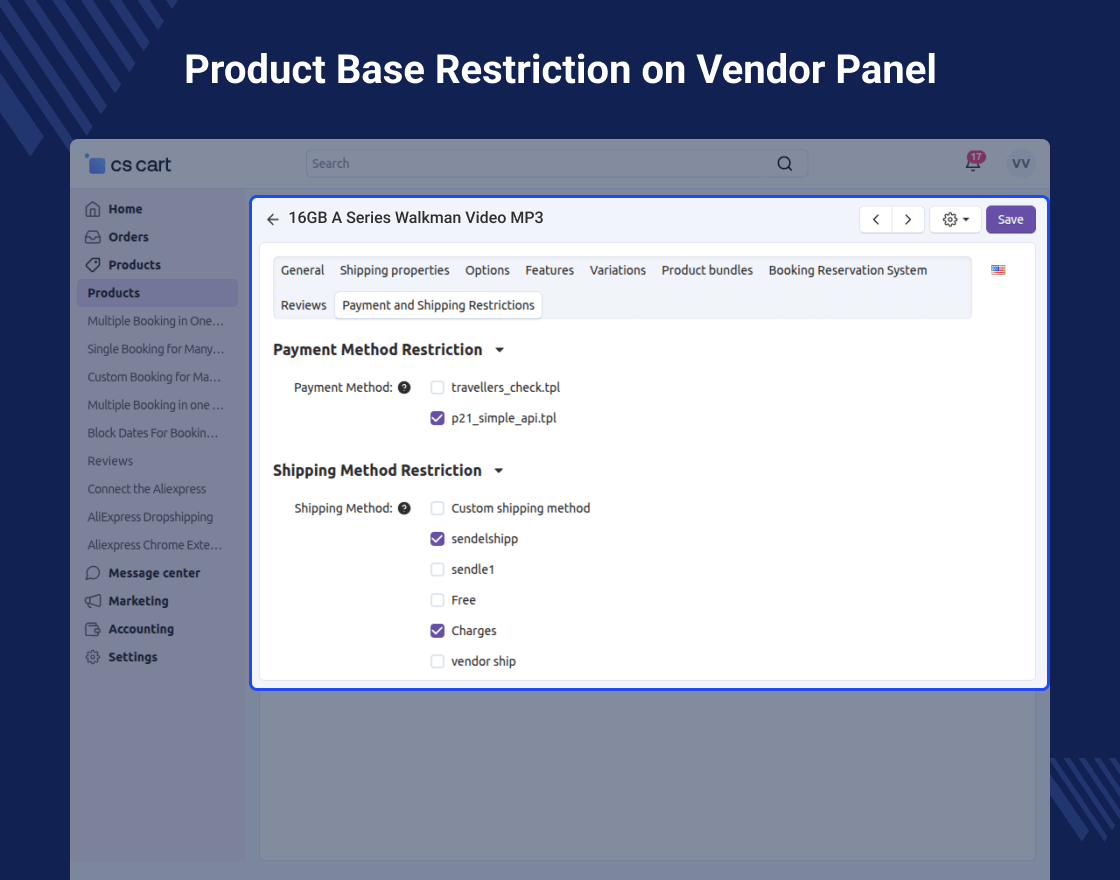This screenshot has height=880, width=1120.
Task: Click the CS-Cart logo
Action: point(129,164)
